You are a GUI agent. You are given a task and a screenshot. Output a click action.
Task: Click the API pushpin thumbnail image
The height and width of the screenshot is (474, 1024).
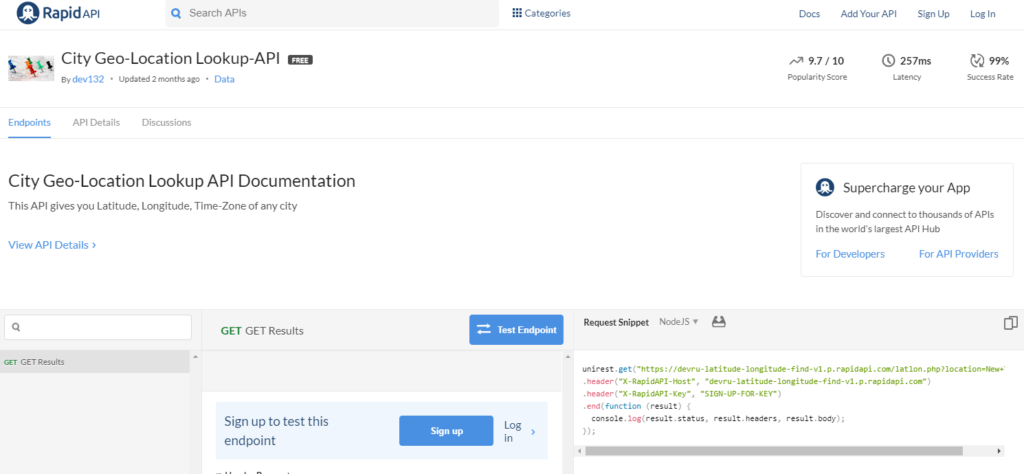click(31, 67)
